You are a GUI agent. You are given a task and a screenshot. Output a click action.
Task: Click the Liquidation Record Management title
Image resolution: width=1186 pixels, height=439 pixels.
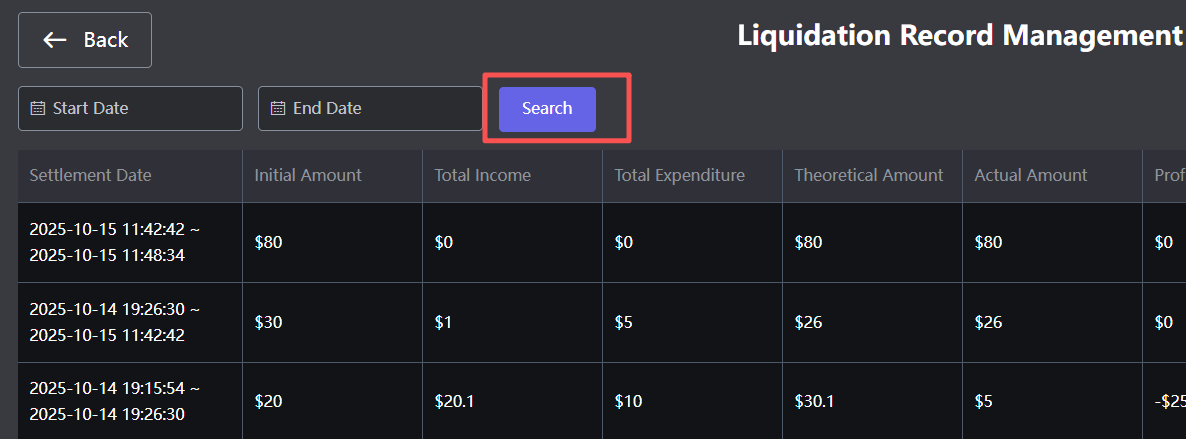point(959,36)
